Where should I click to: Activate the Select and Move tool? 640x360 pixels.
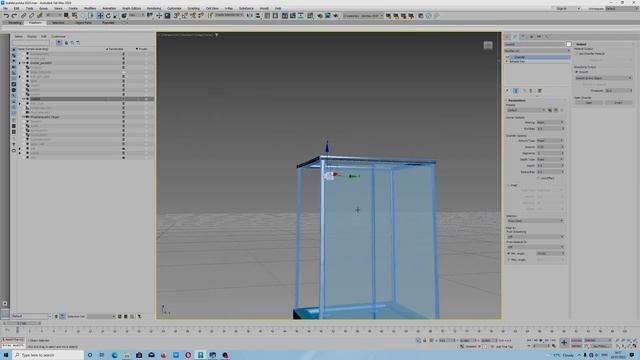click(x=100, y=16)
